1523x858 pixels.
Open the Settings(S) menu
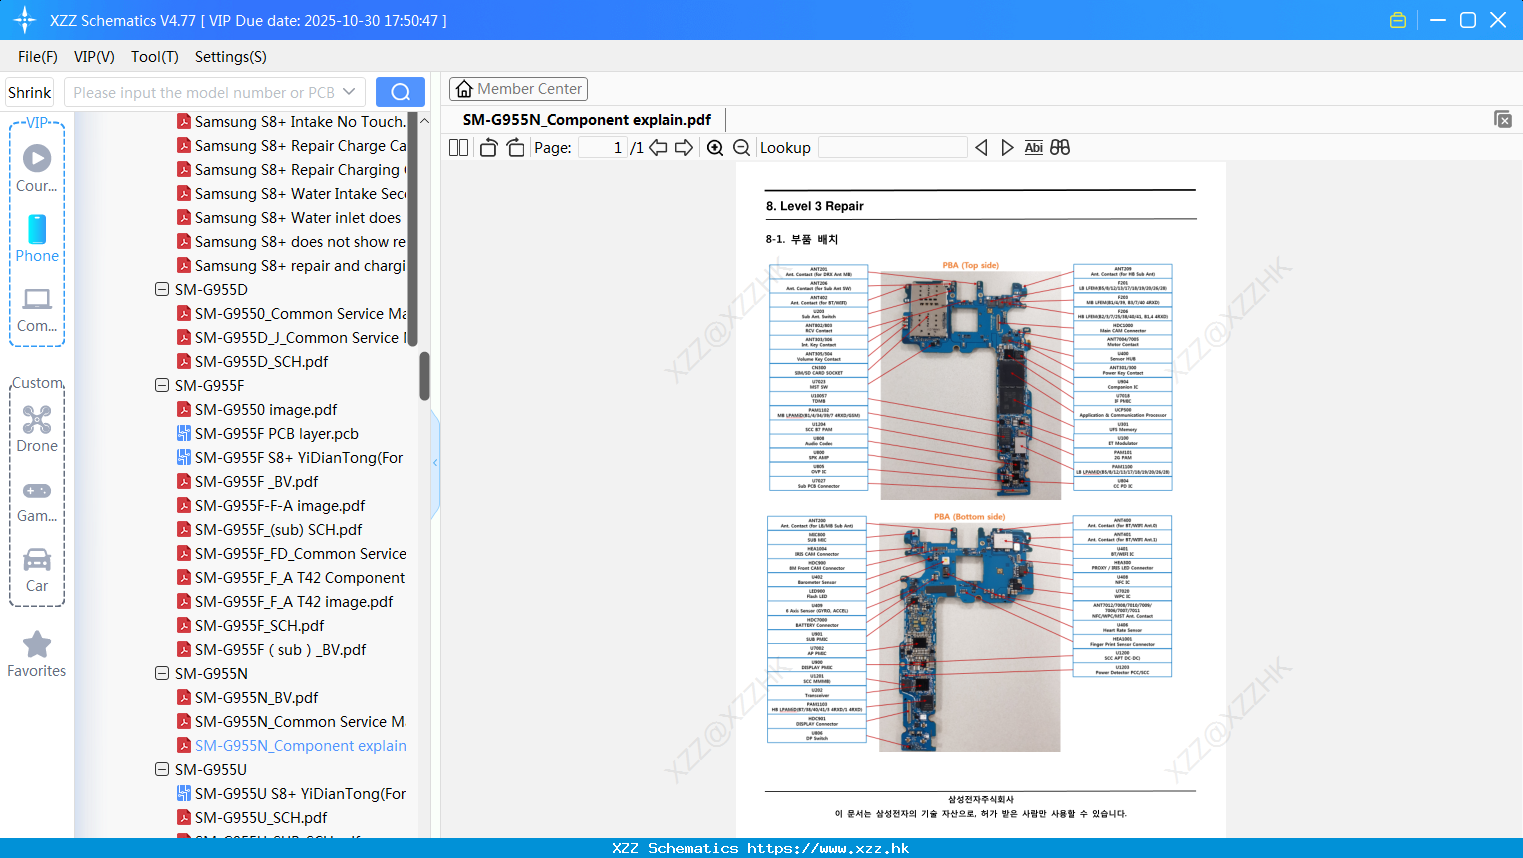(231, 57)
